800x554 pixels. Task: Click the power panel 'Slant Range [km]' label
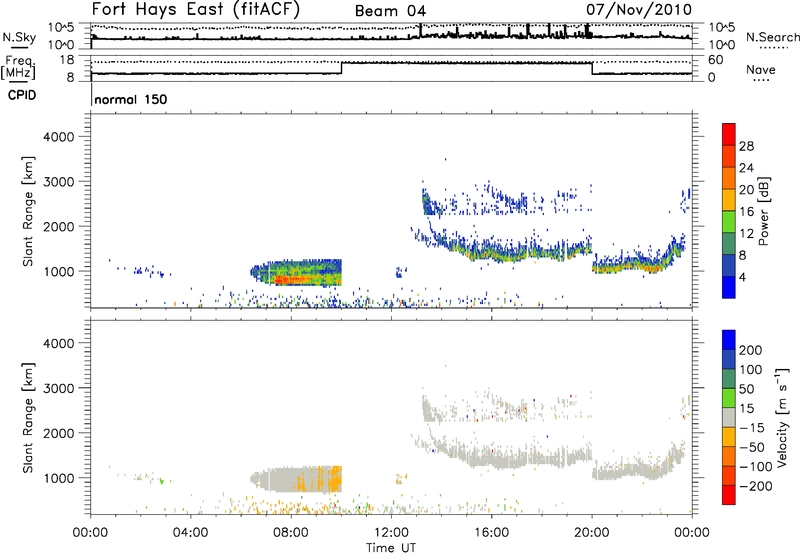point(28,211)
